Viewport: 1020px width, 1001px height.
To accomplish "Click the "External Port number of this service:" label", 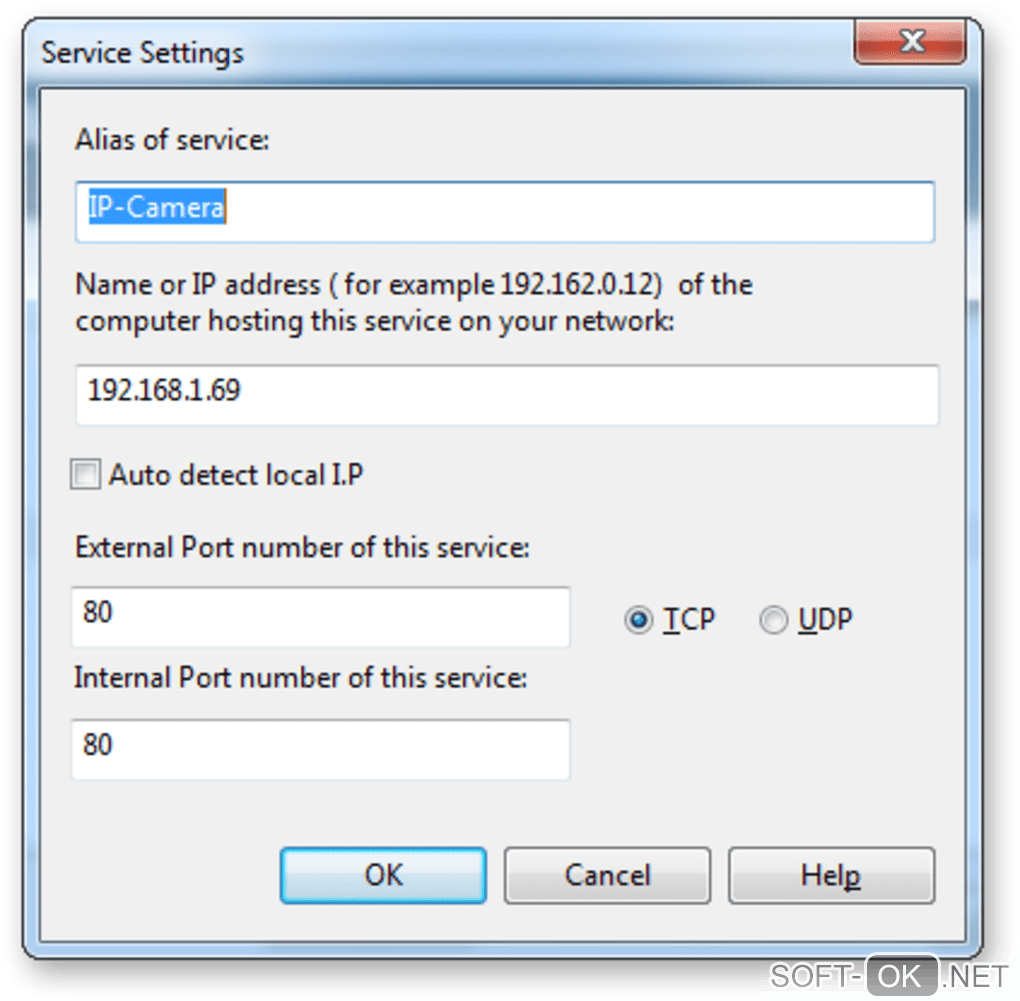I will (301, 548).
